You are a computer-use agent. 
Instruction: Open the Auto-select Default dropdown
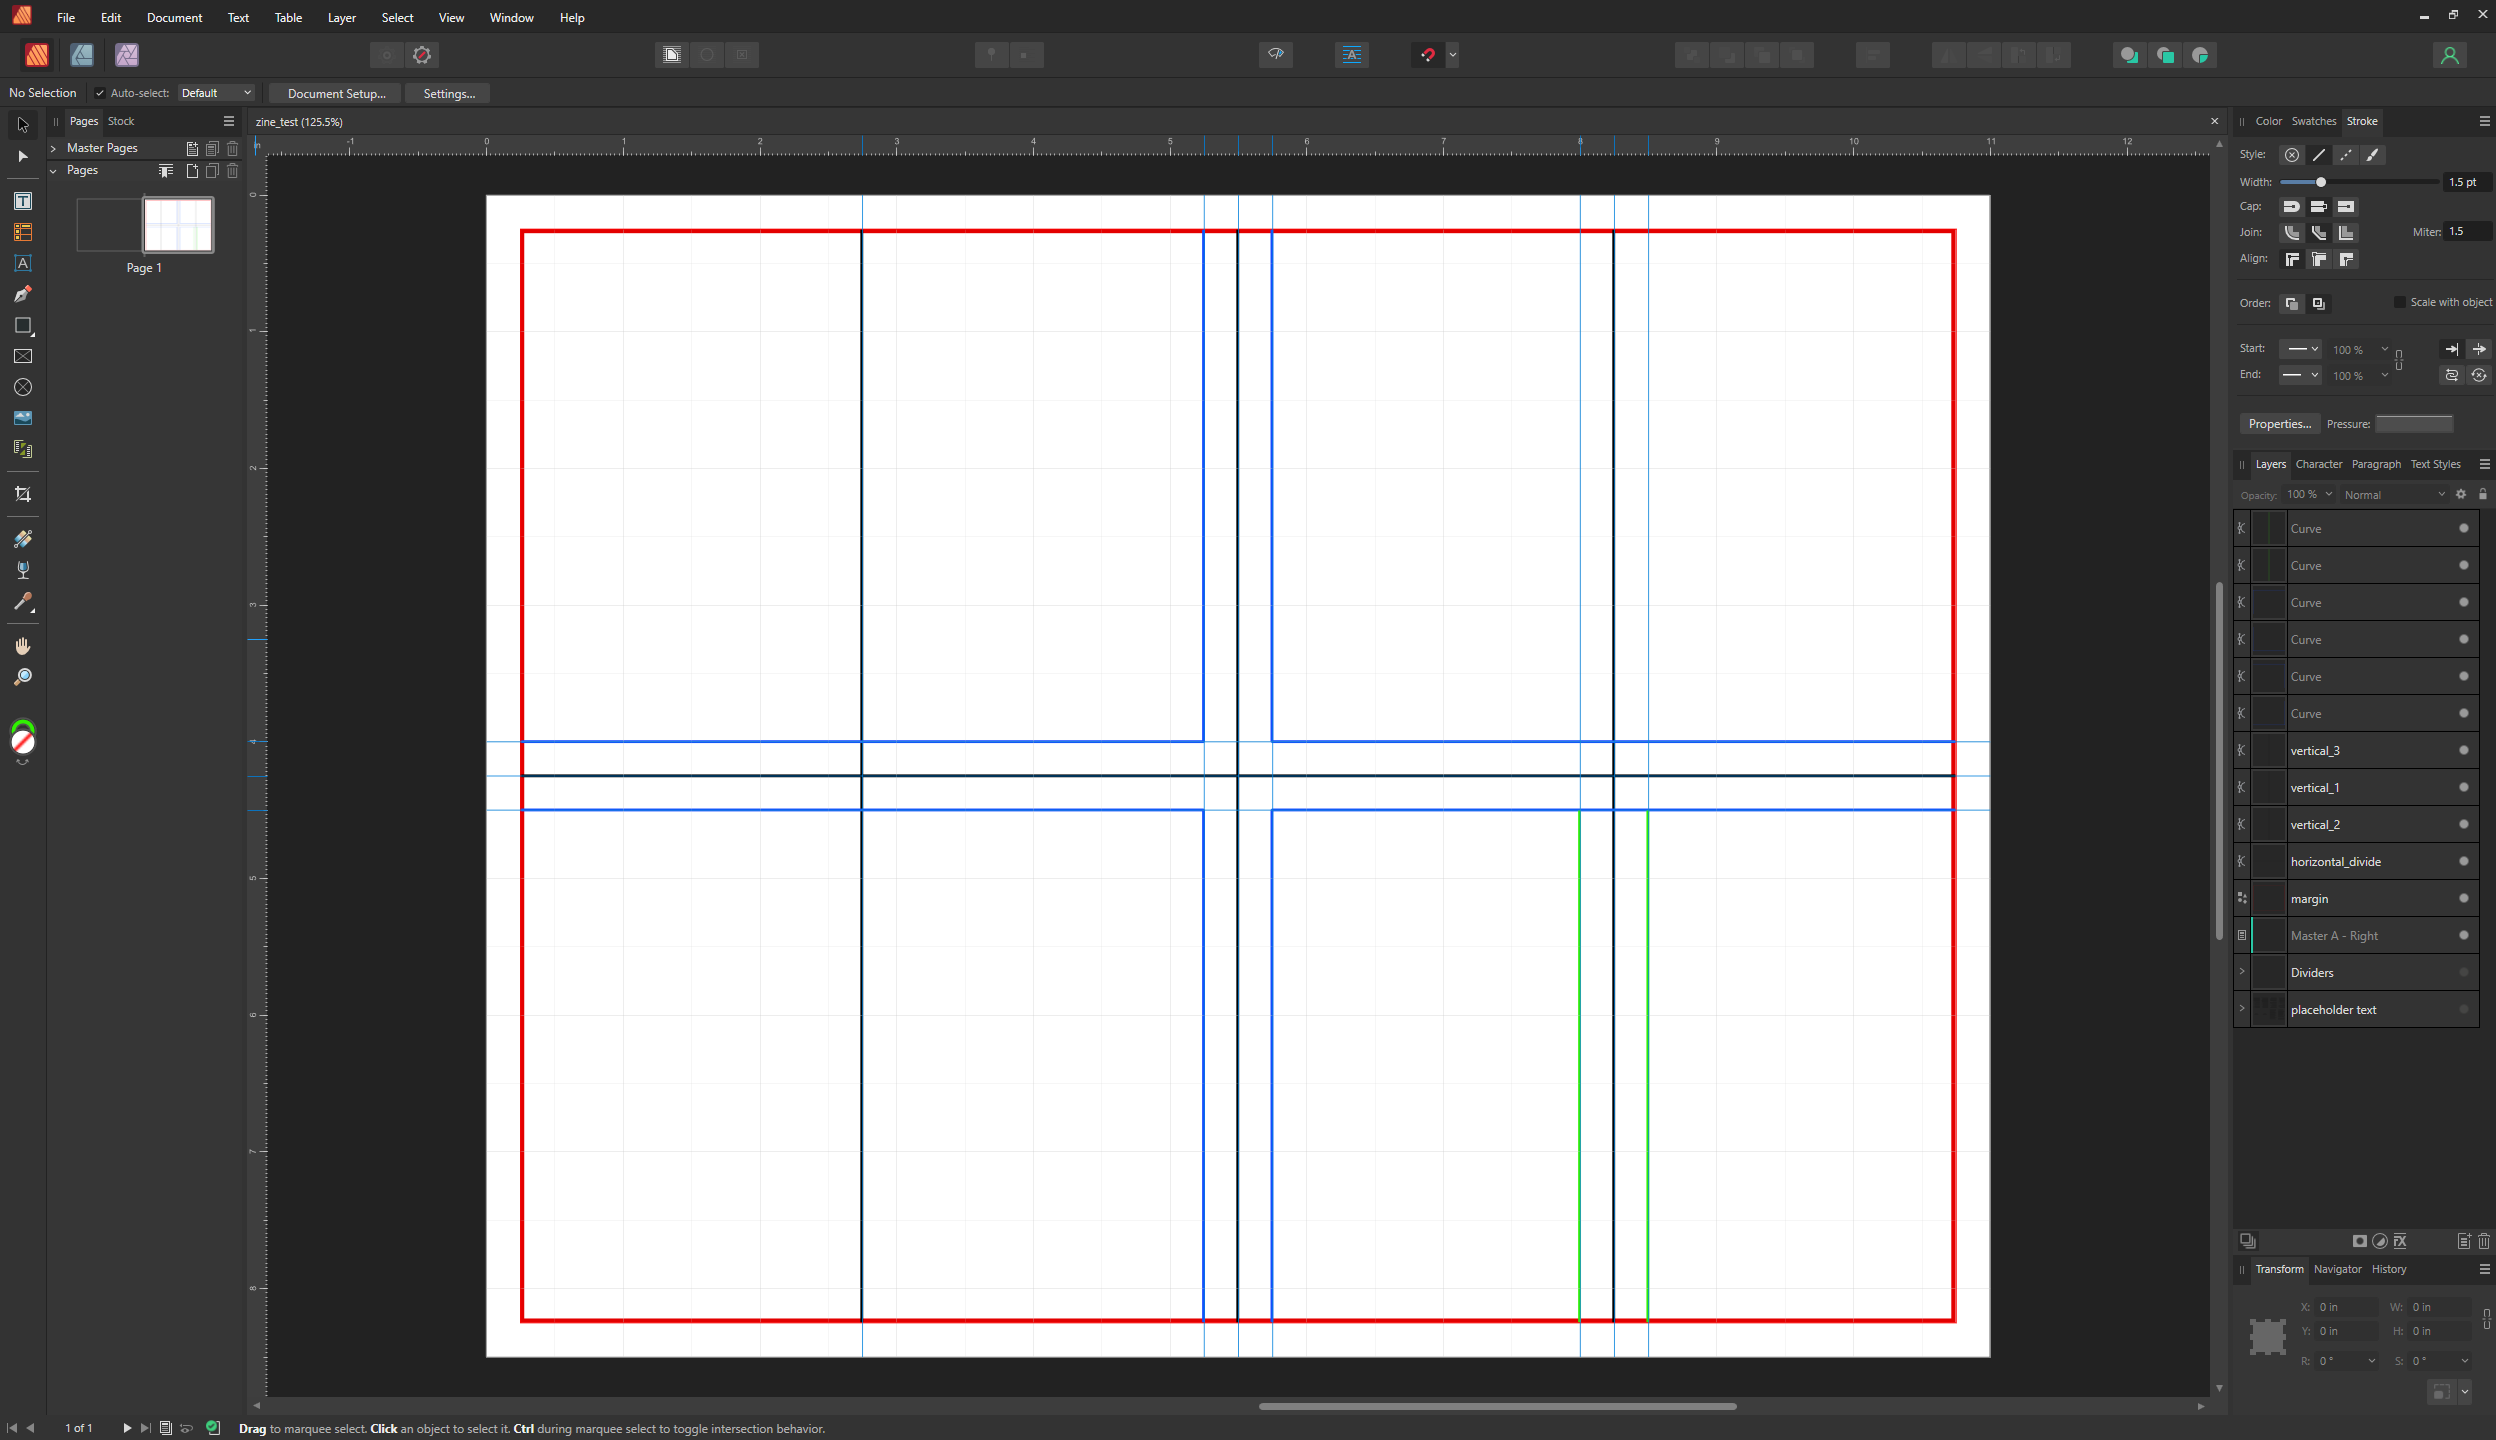(x=216, y=93)
